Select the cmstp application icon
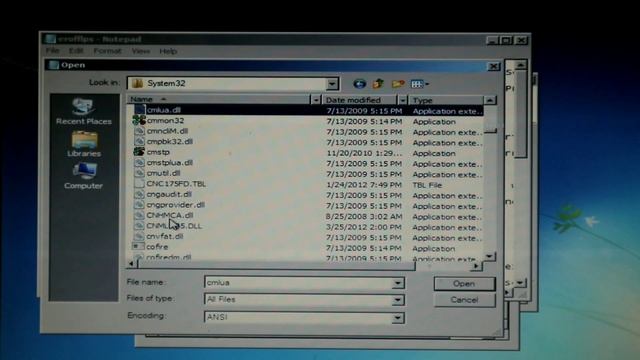Screen dimensions: 640x360 coord(139,152)
